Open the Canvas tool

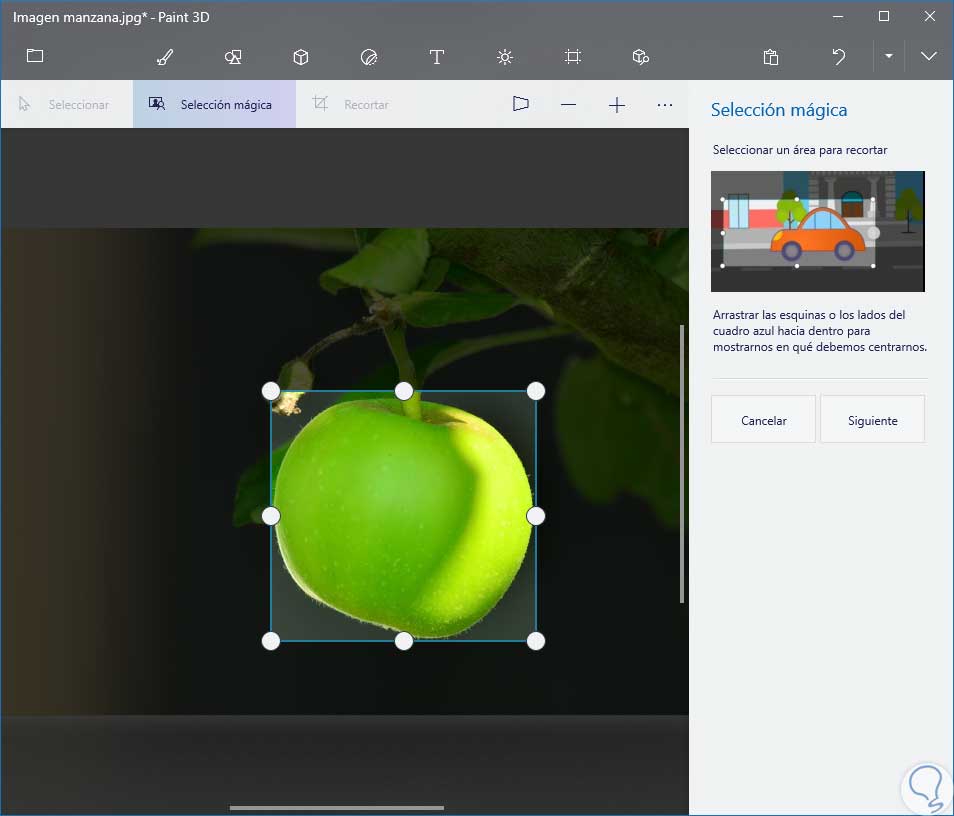click(x=572, y=57)
